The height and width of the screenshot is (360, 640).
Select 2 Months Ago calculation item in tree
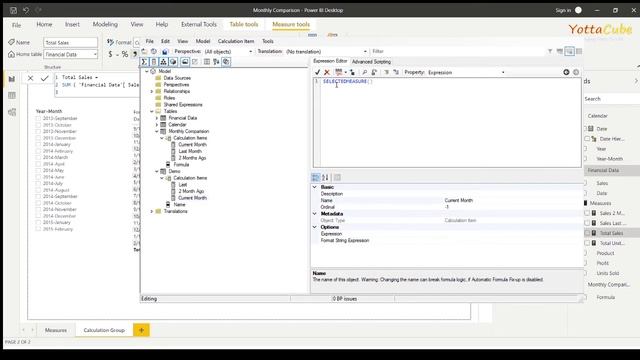(192, 158)
